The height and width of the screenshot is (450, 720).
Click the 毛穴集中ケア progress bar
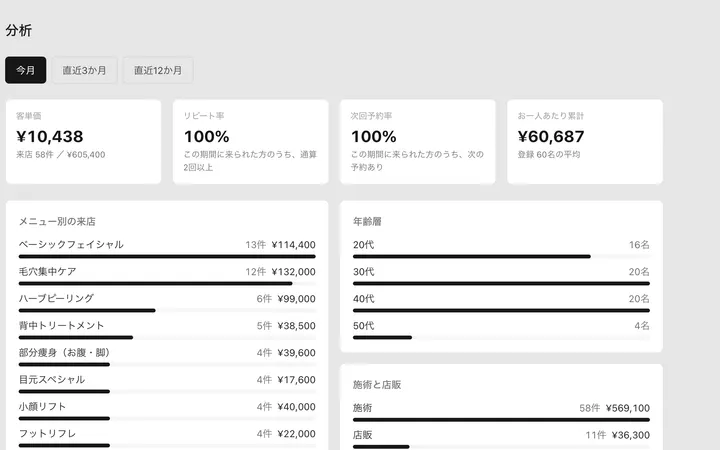(167, 283)
